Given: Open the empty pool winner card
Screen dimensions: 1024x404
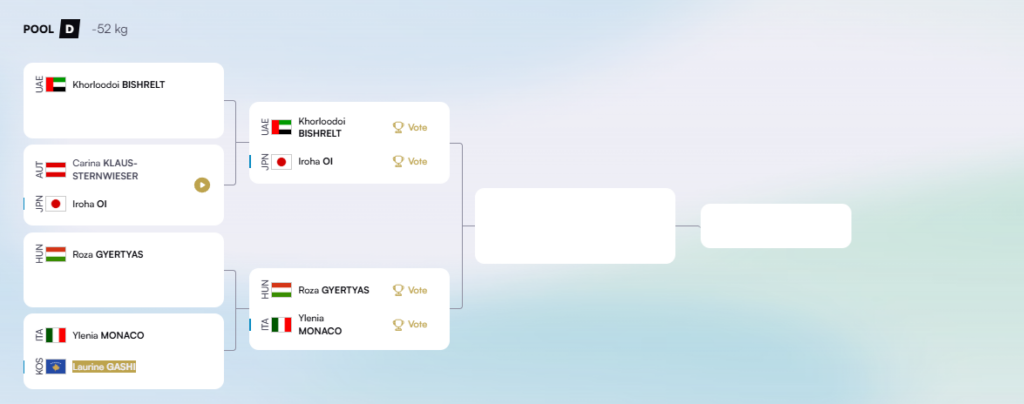Looking at the screenshot, I should pyautogui.click(x=776, y=226).
